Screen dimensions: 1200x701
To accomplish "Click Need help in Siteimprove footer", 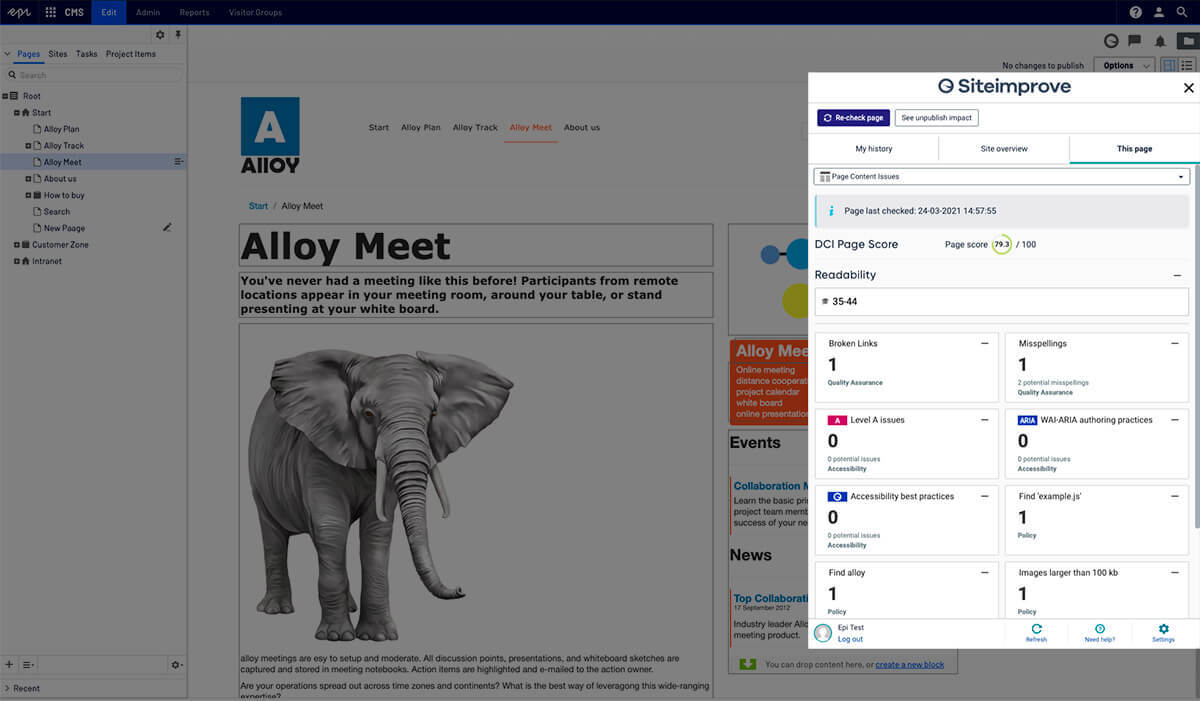I will [x=1100, y=633].
